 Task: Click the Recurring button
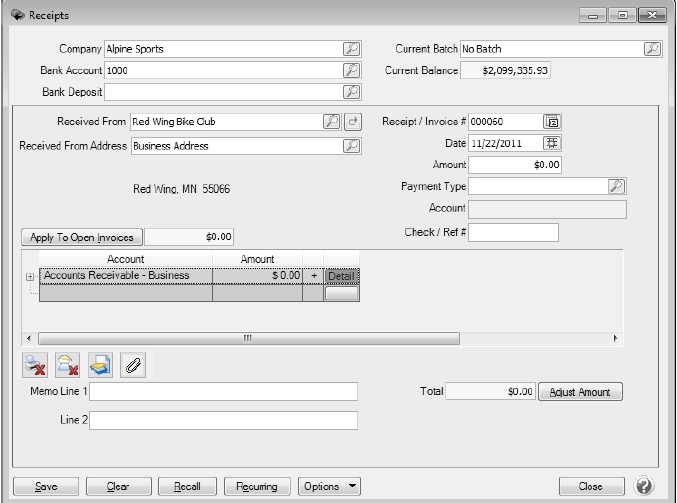click(x=257, y=487)
